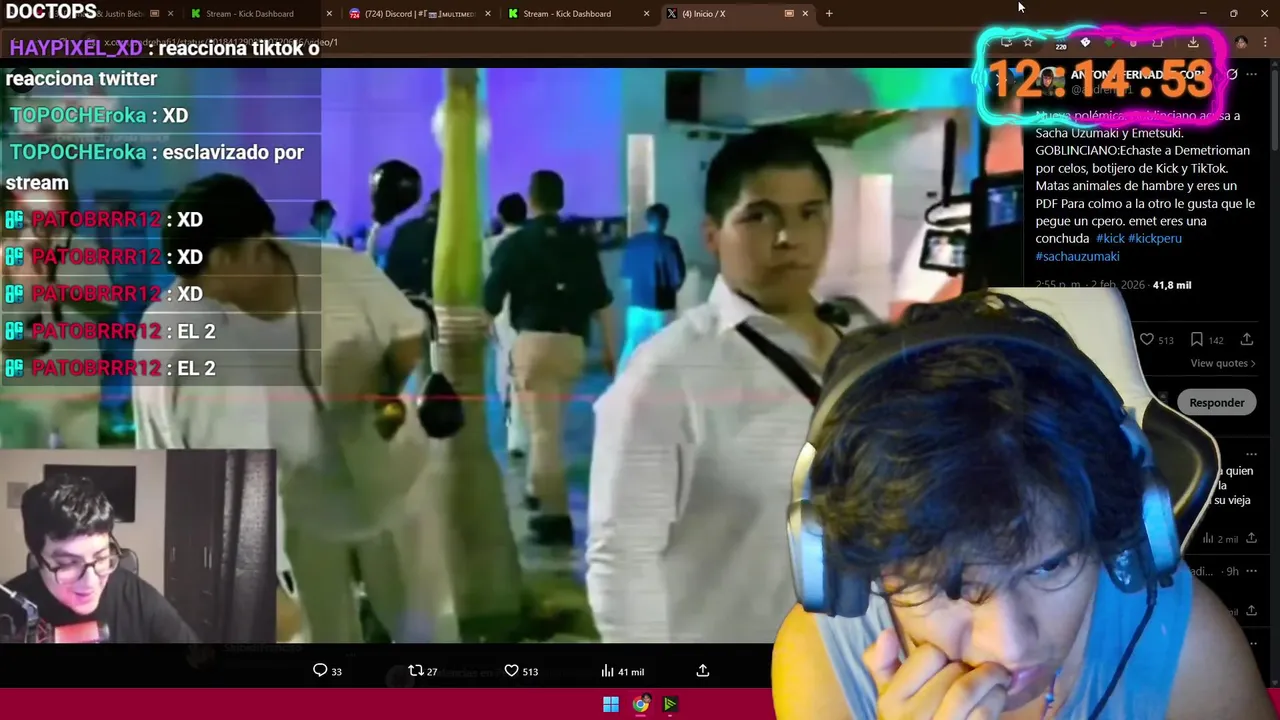Open #kick hashtag link
1280x720 pixels.
pos(1110,239)
